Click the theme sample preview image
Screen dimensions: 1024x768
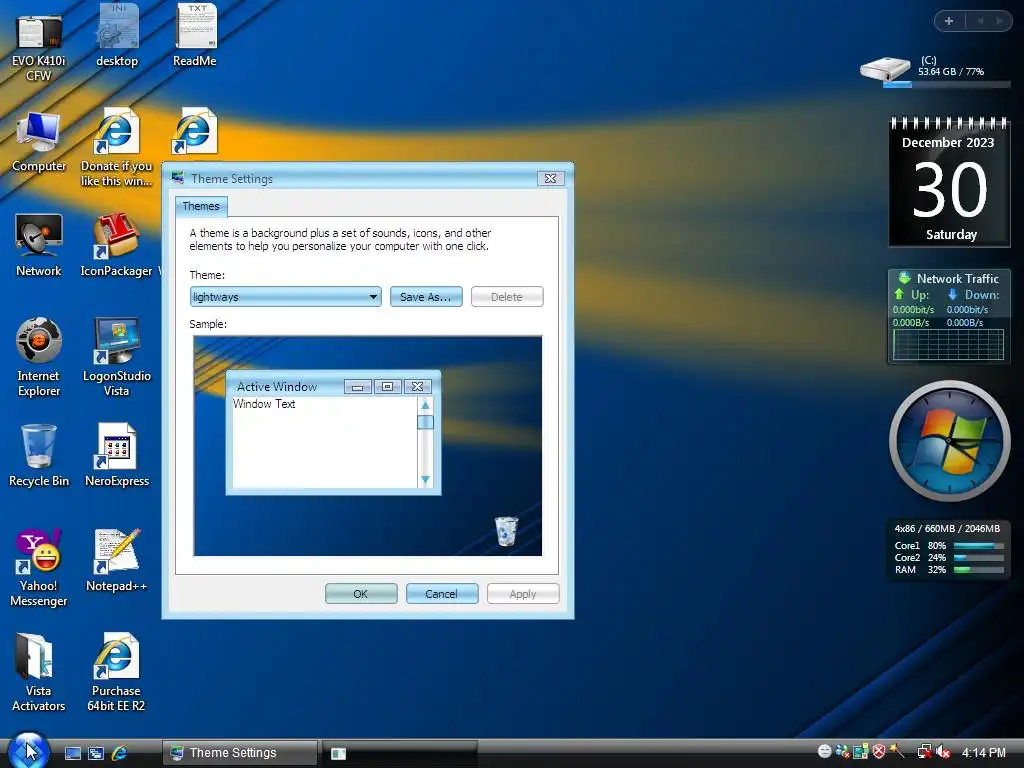[368, 446]
